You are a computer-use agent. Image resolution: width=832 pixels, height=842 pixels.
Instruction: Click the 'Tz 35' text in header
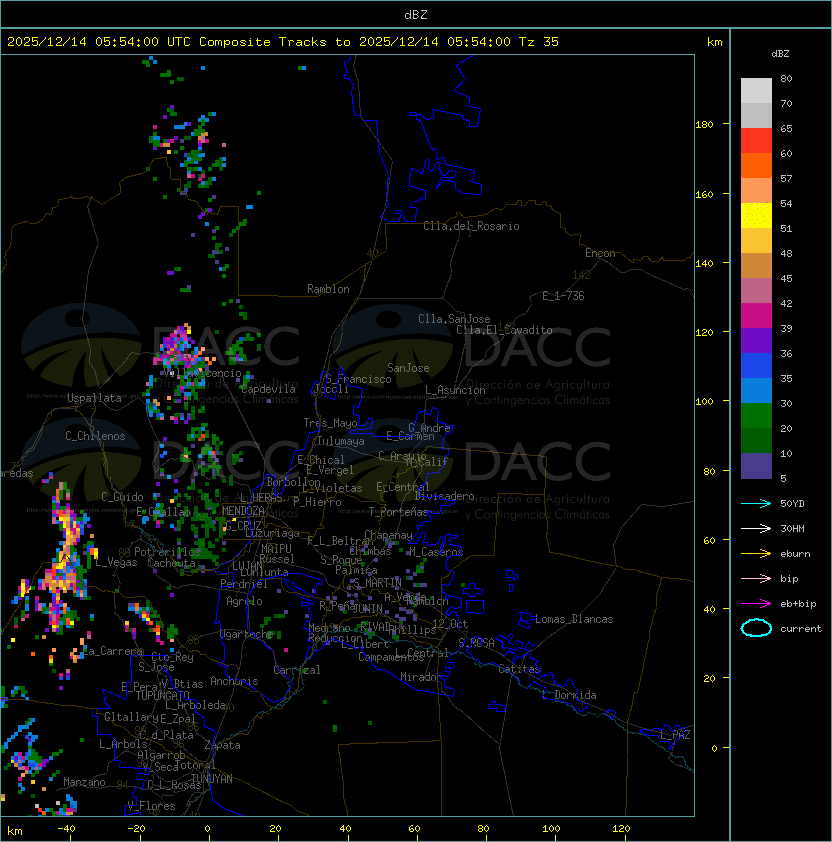tap(539, 42)
